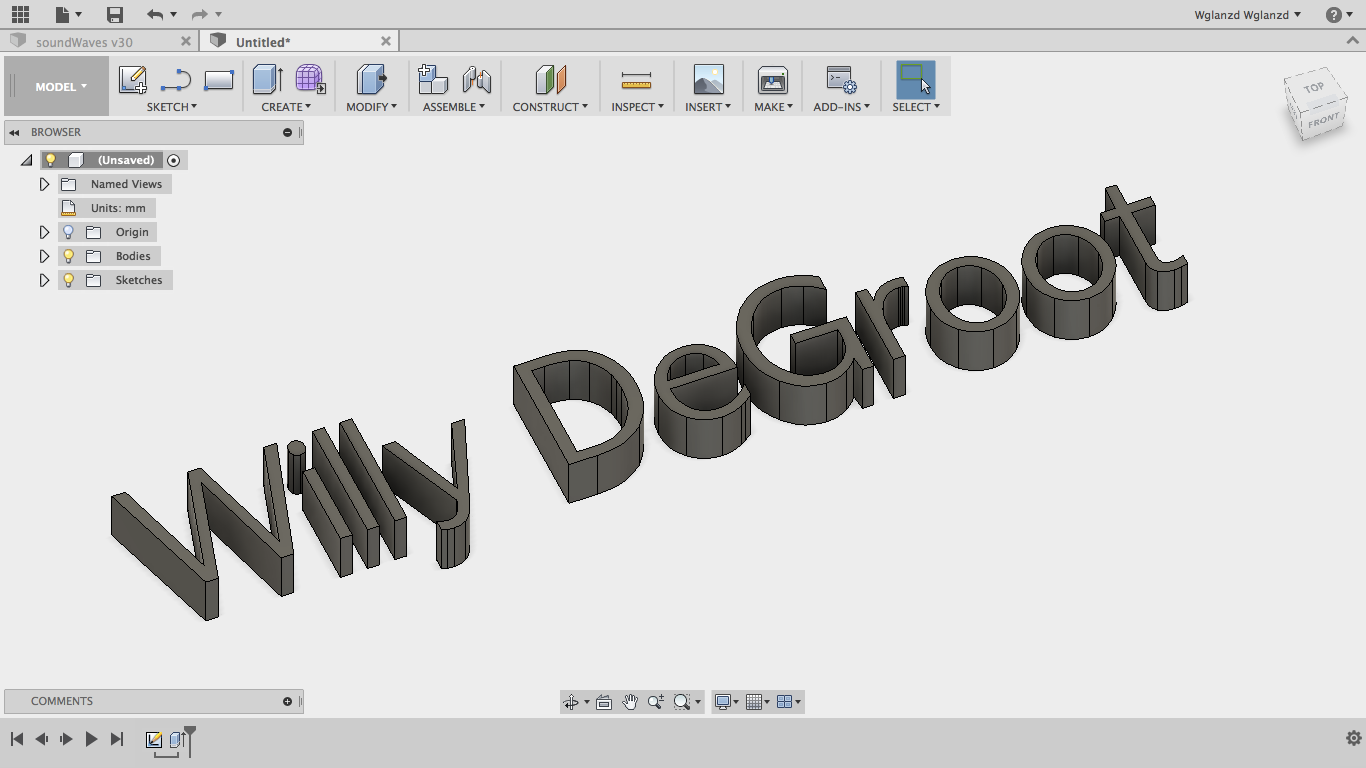Select the Extrude tool in Create
The image size is (1366, 768).
[x=267, y=80]
